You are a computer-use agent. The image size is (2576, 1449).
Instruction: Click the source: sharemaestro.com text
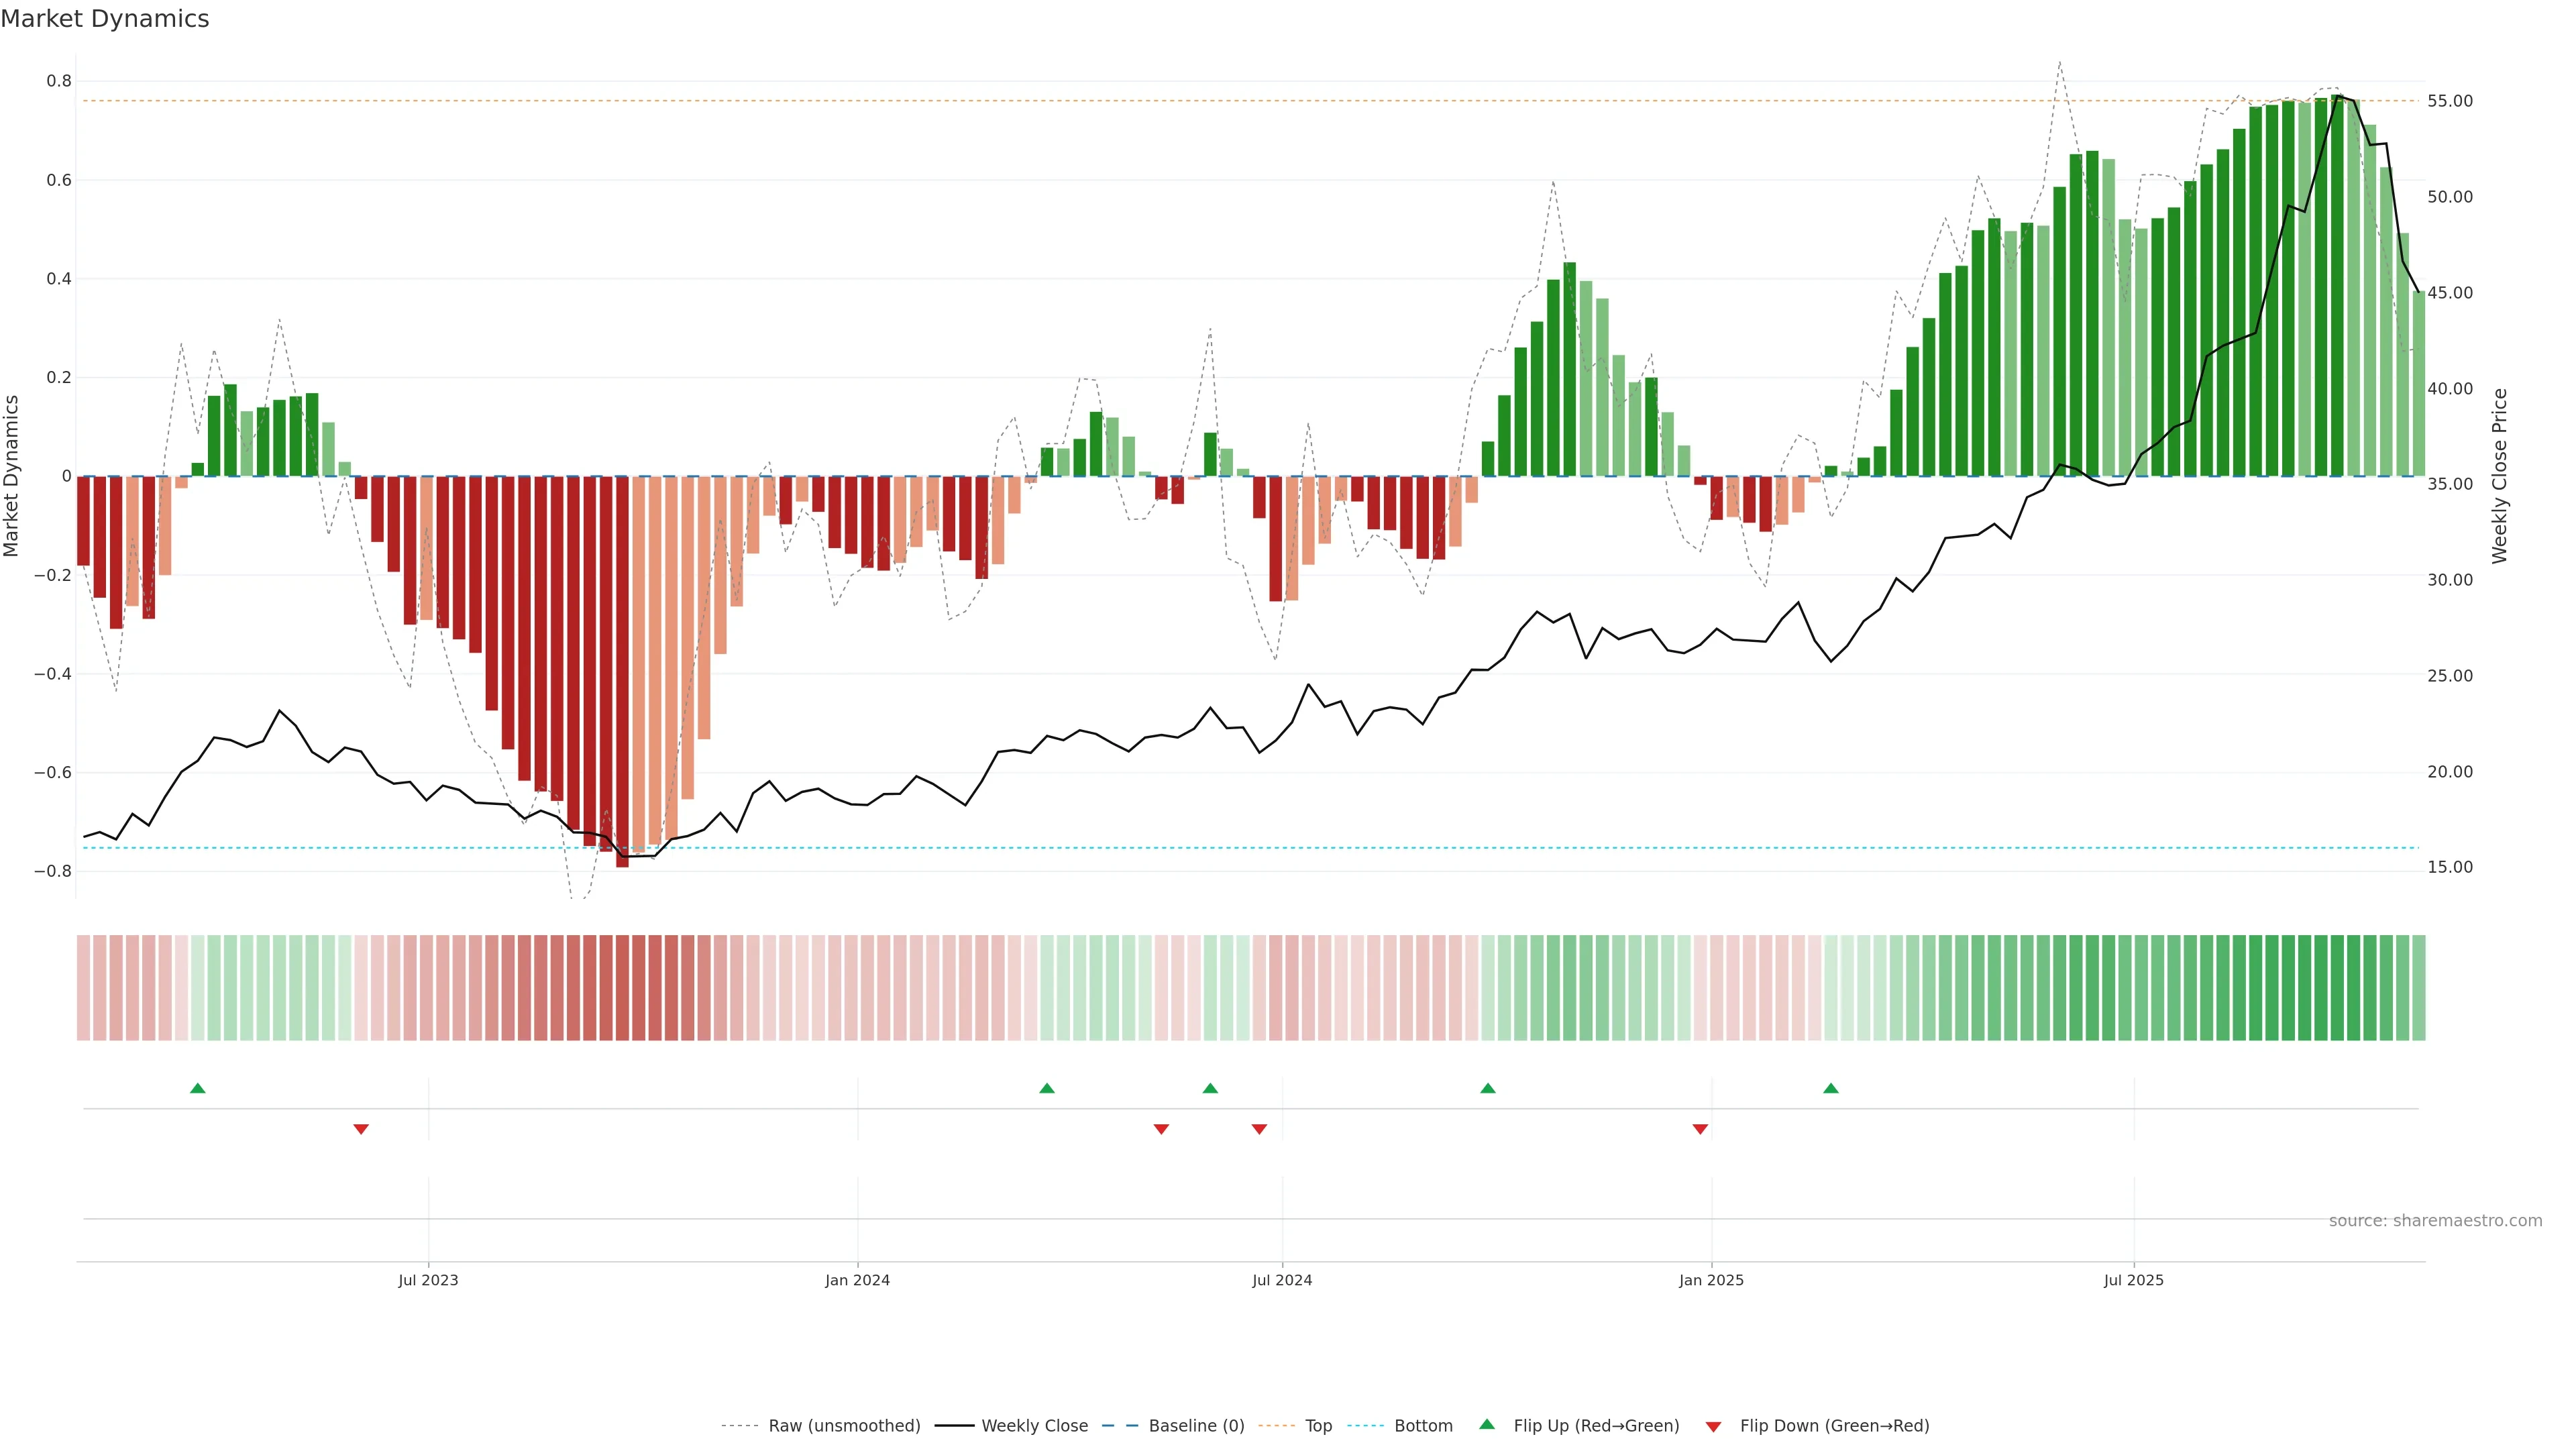point(2435,1221)
